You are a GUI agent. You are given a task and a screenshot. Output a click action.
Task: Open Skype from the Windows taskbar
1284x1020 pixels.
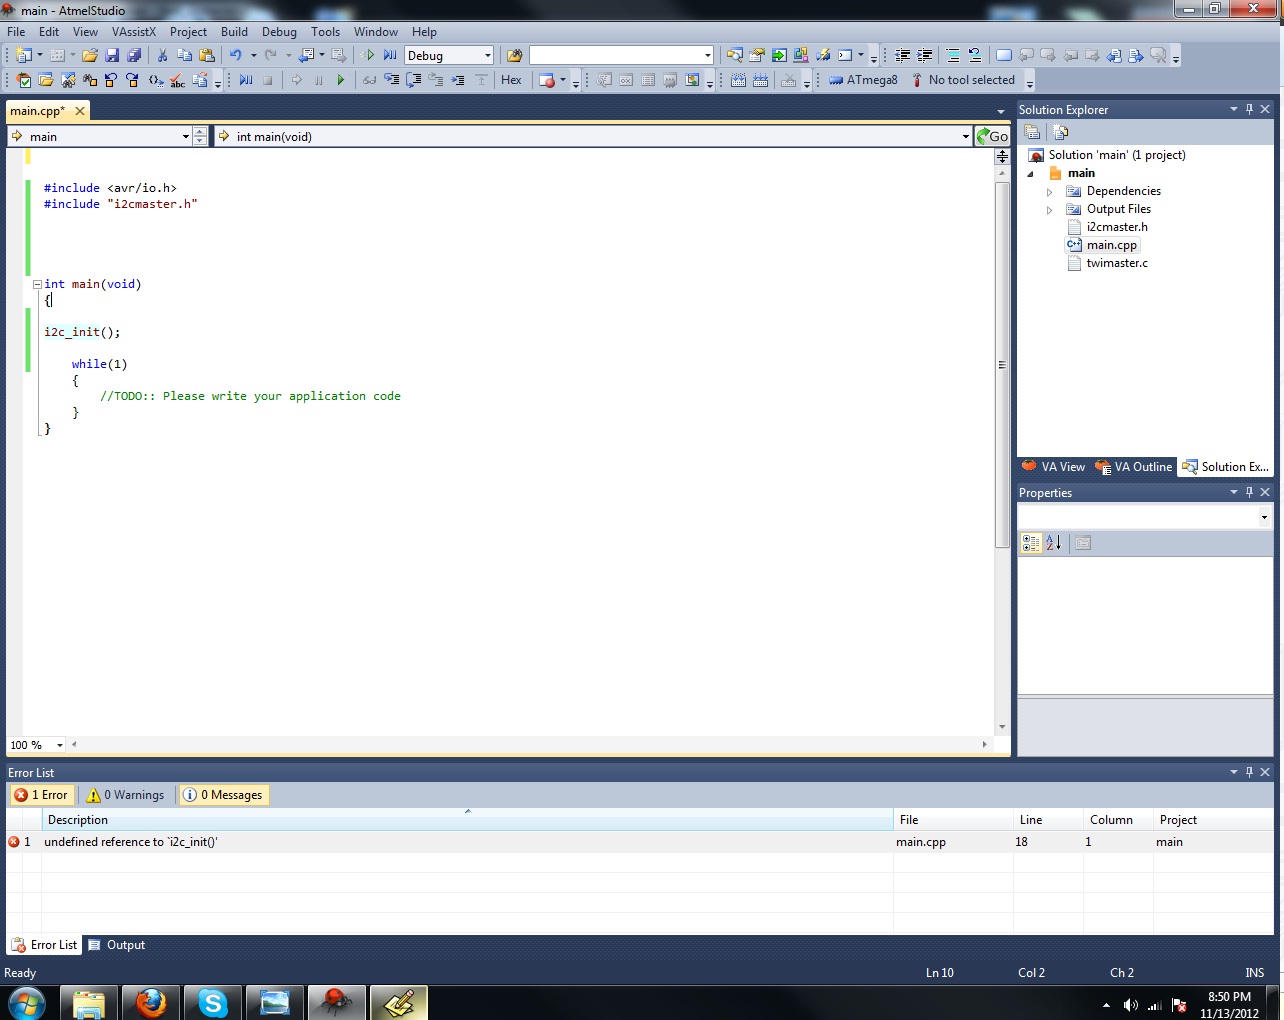tap(213, 1002)
